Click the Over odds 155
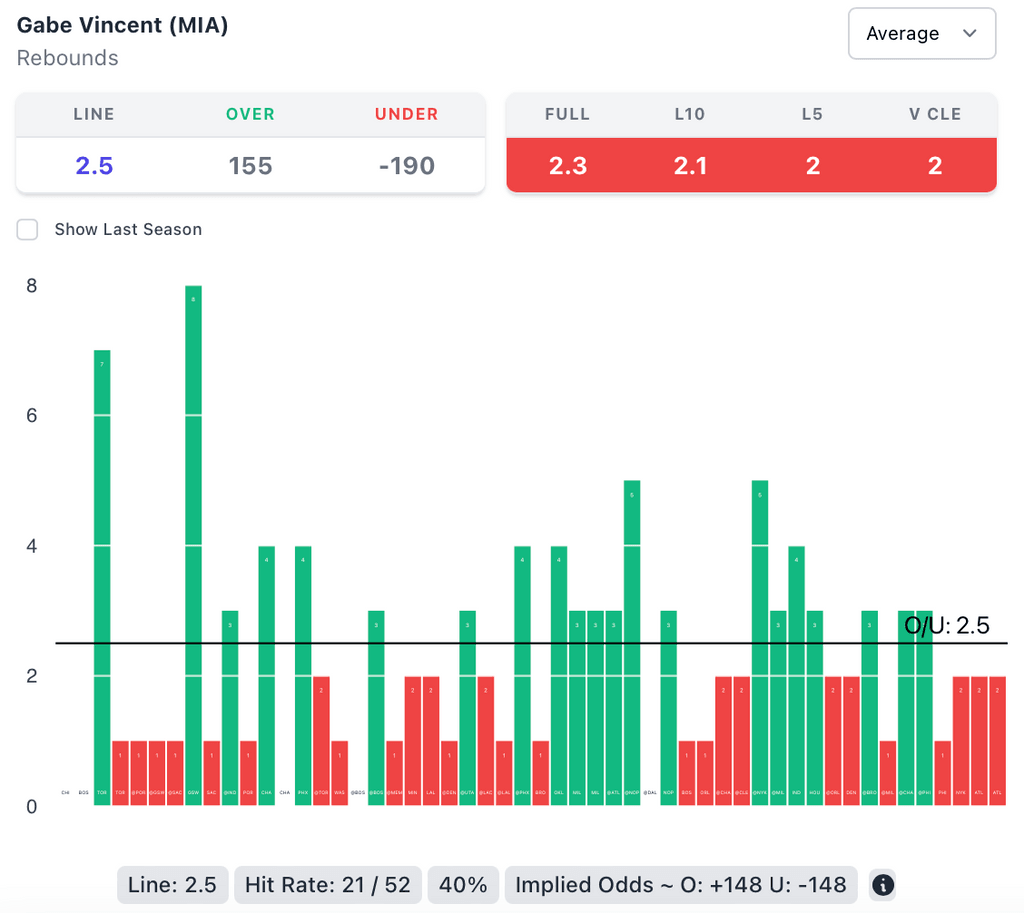The height and width of the screenshot is (913, 1024). [x=250, y=166]
